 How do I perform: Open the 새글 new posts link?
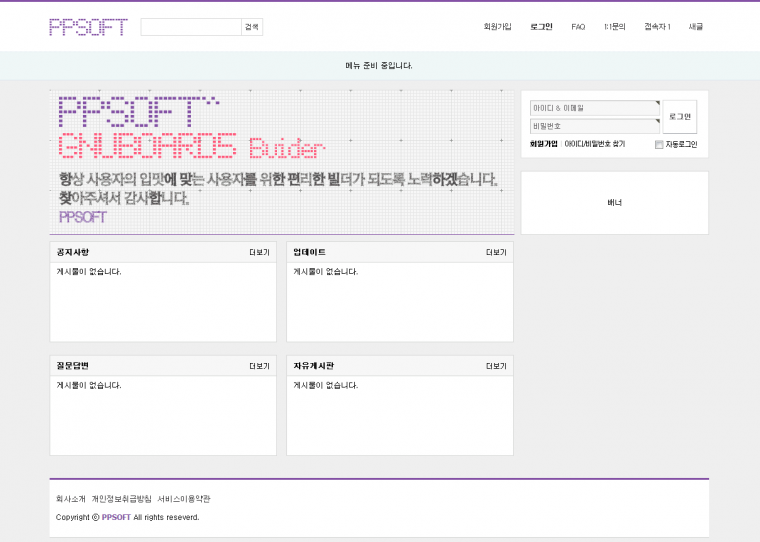point(695,27)
